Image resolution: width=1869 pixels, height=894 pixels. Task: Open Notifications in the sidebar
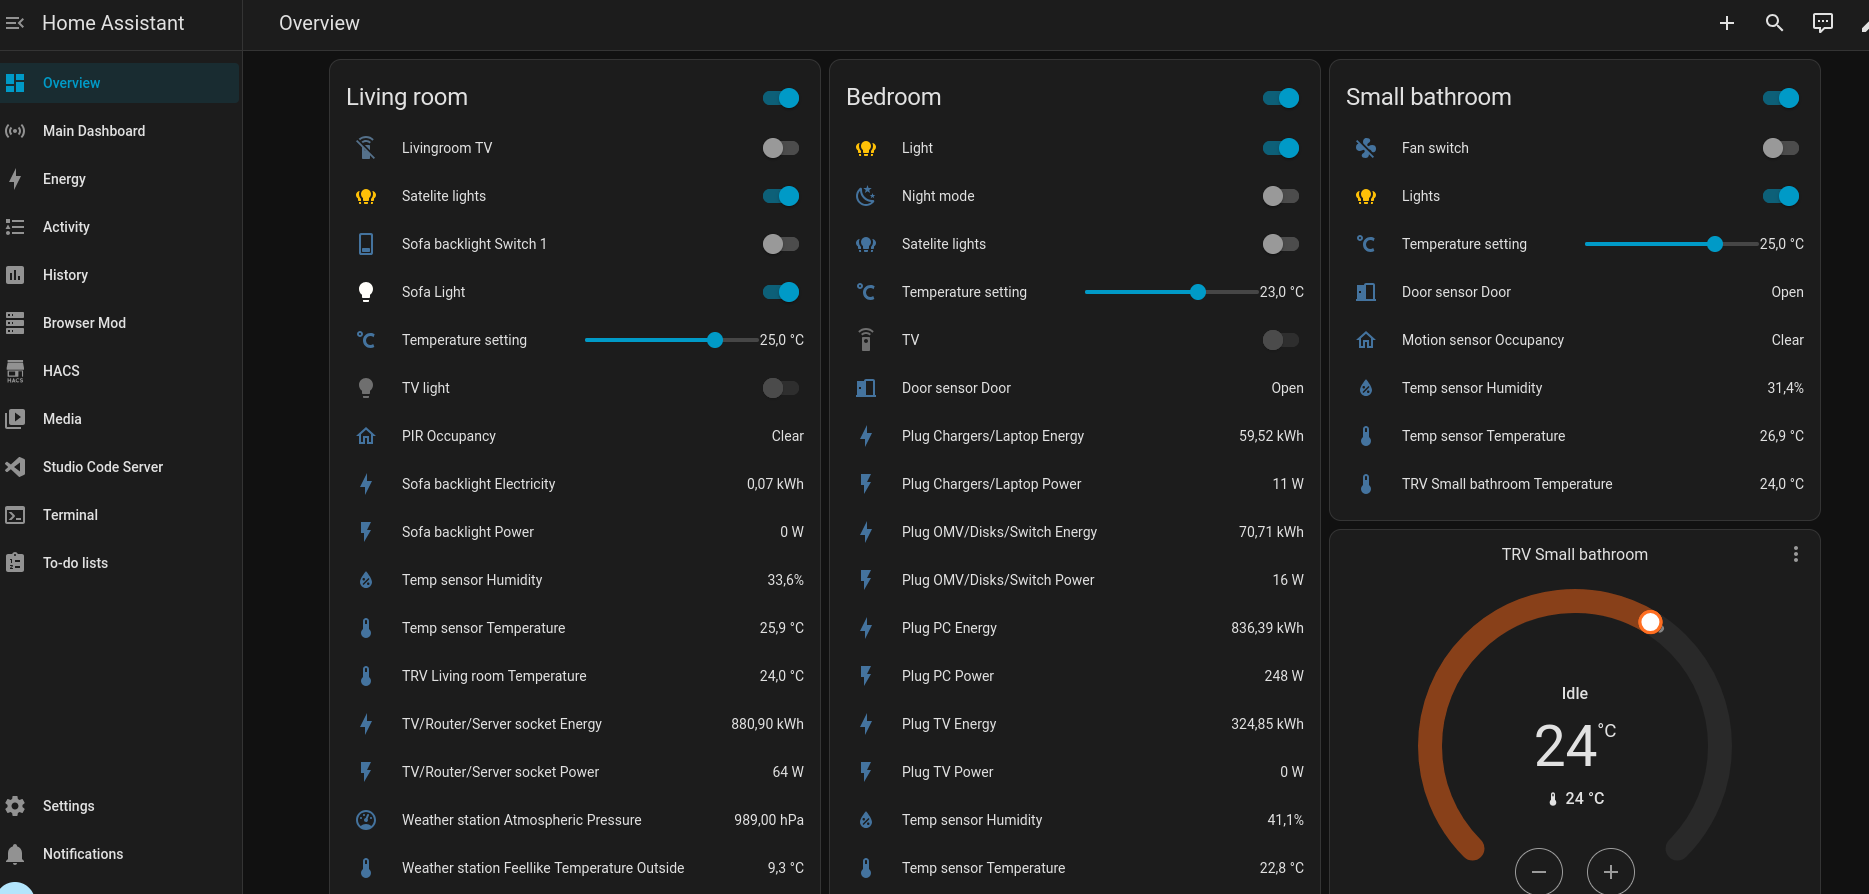83,854
